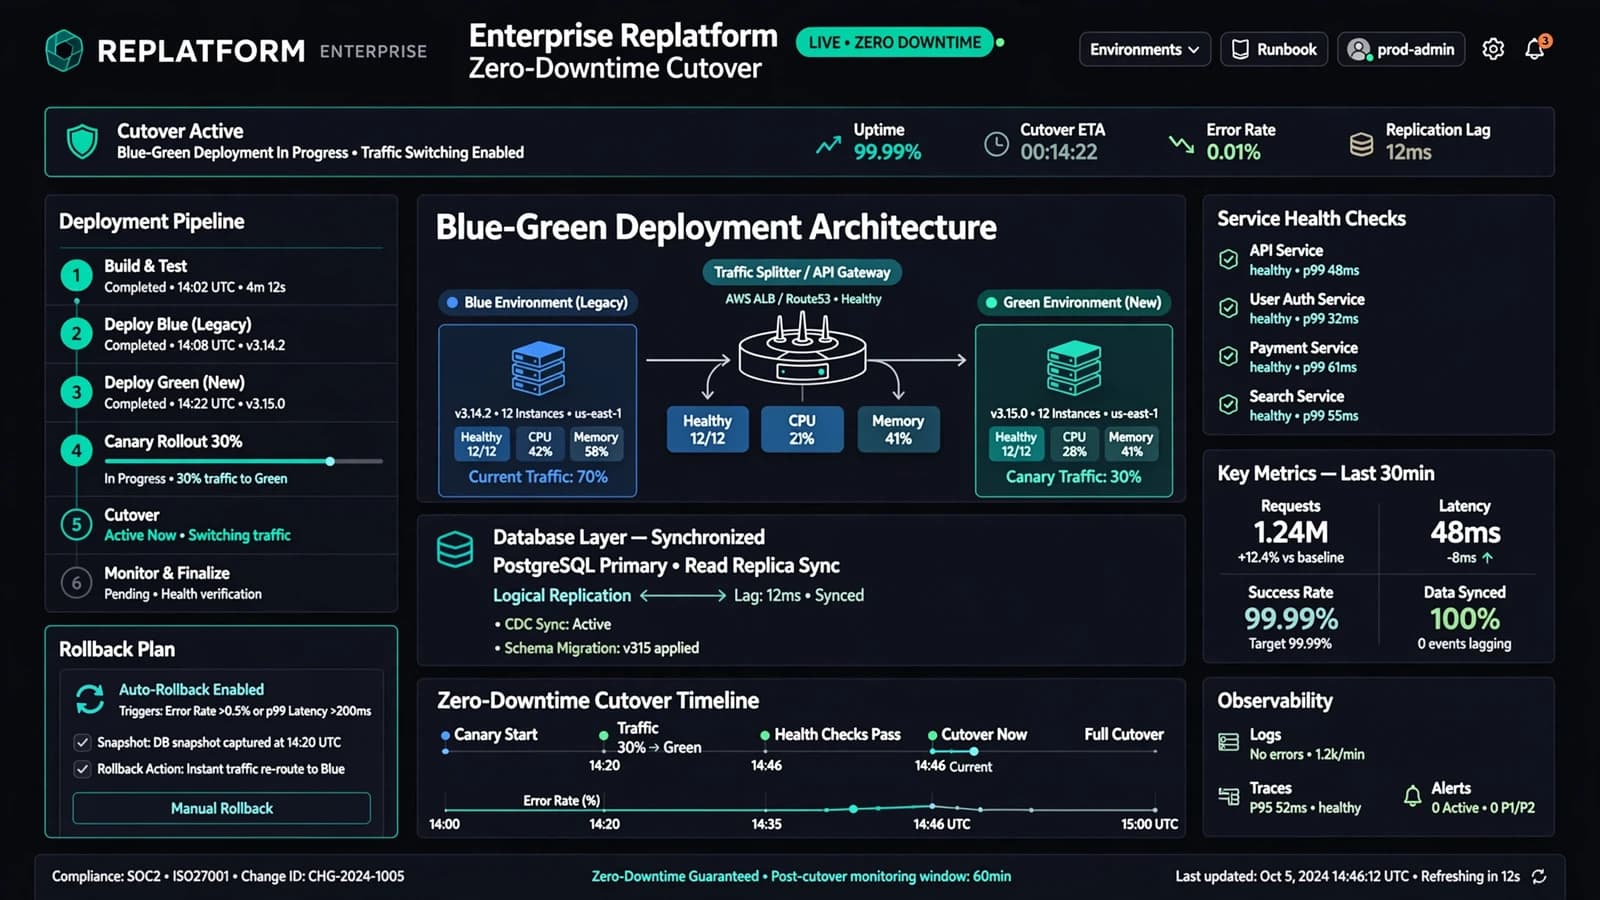1600x900 pixels.
Task: Click the Change ID CHG-2024-1005 text
Action: (322, 876)
